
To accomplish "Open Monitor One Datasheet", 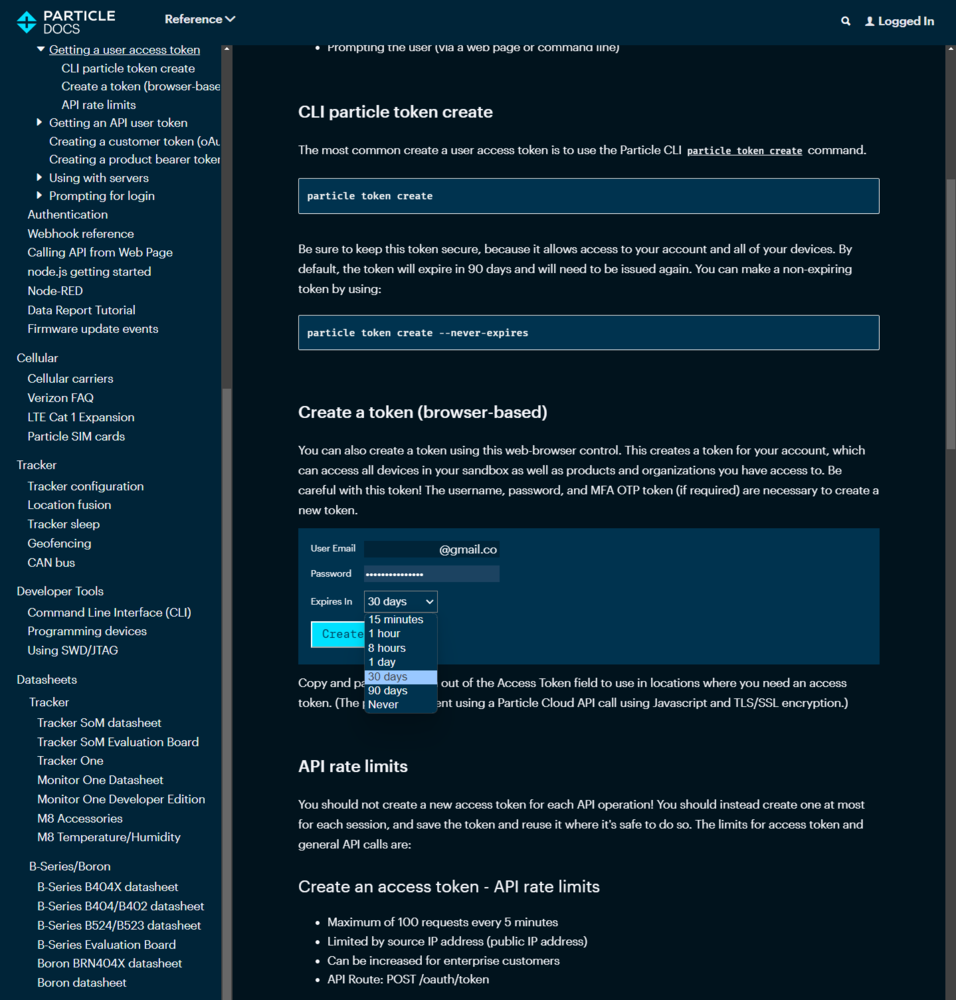I will click(100, 779).
